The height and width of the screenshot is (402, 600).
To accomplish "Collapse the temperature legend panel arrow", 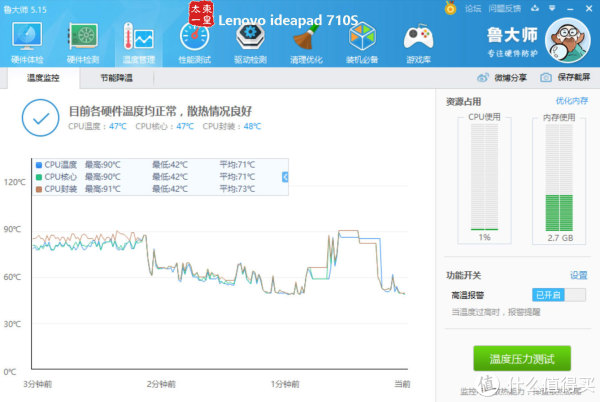I will tap(285, 177).
